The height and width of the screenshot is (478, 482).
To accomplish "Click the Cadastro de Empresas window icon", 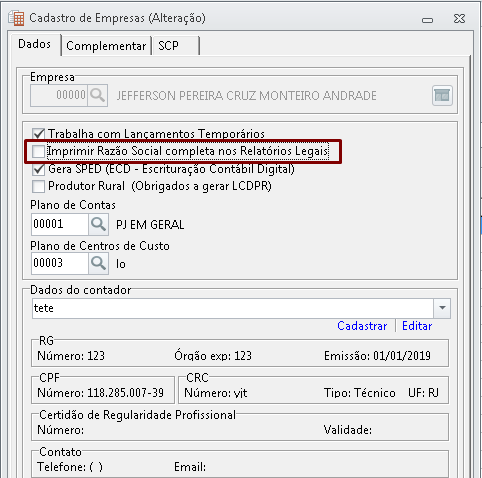I will tap(16, 18).
